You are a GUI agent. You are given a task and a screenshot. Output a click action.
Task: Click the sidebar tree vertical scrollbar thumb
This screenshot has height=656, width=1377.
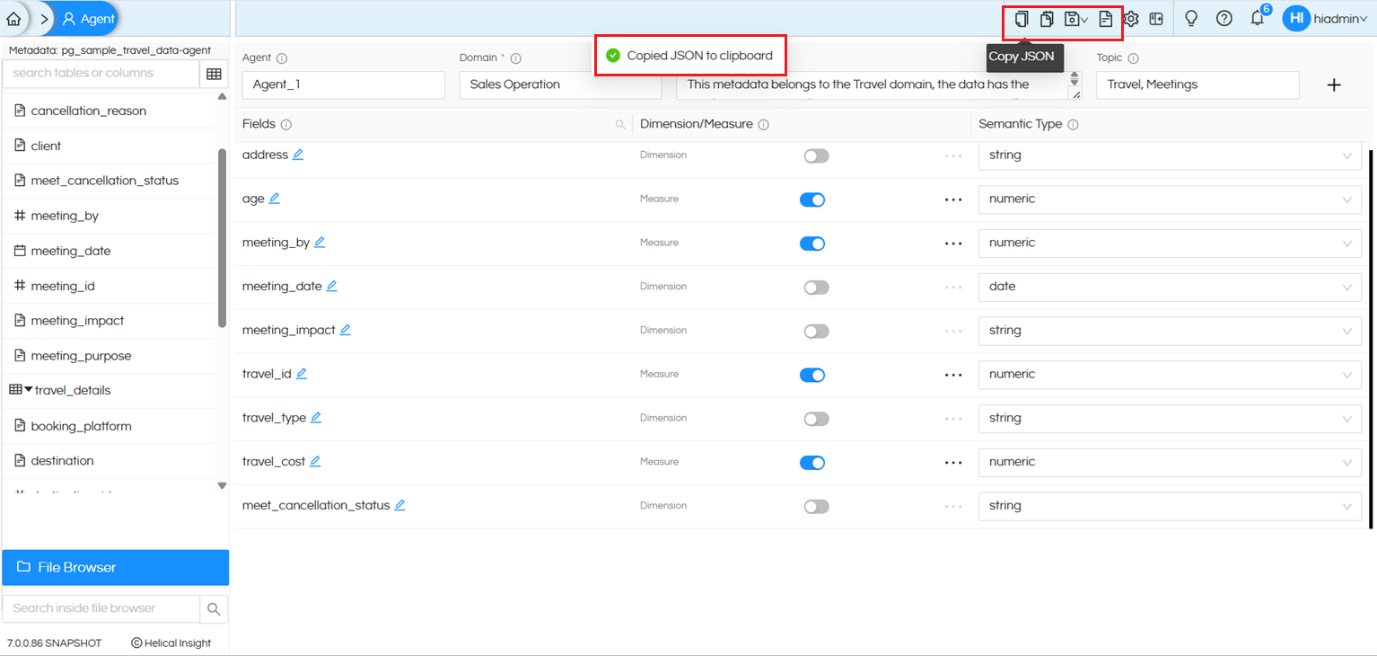pyautogui.click(x=222, y=238)
